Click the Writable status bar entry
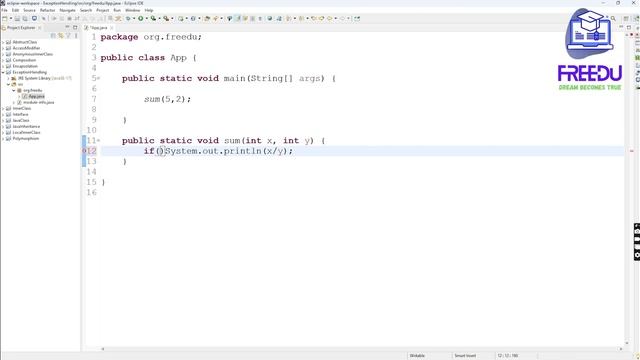Viewport: 640px width, 360px height. (417, 356)
